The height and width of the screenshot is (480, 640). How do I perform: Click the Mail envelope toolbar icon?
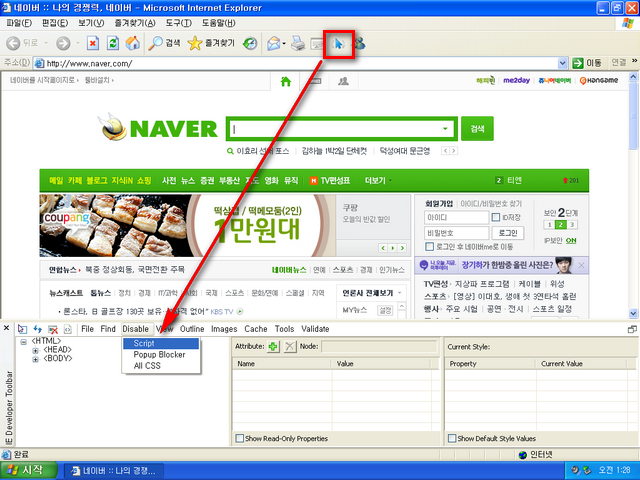click(273, 43)
